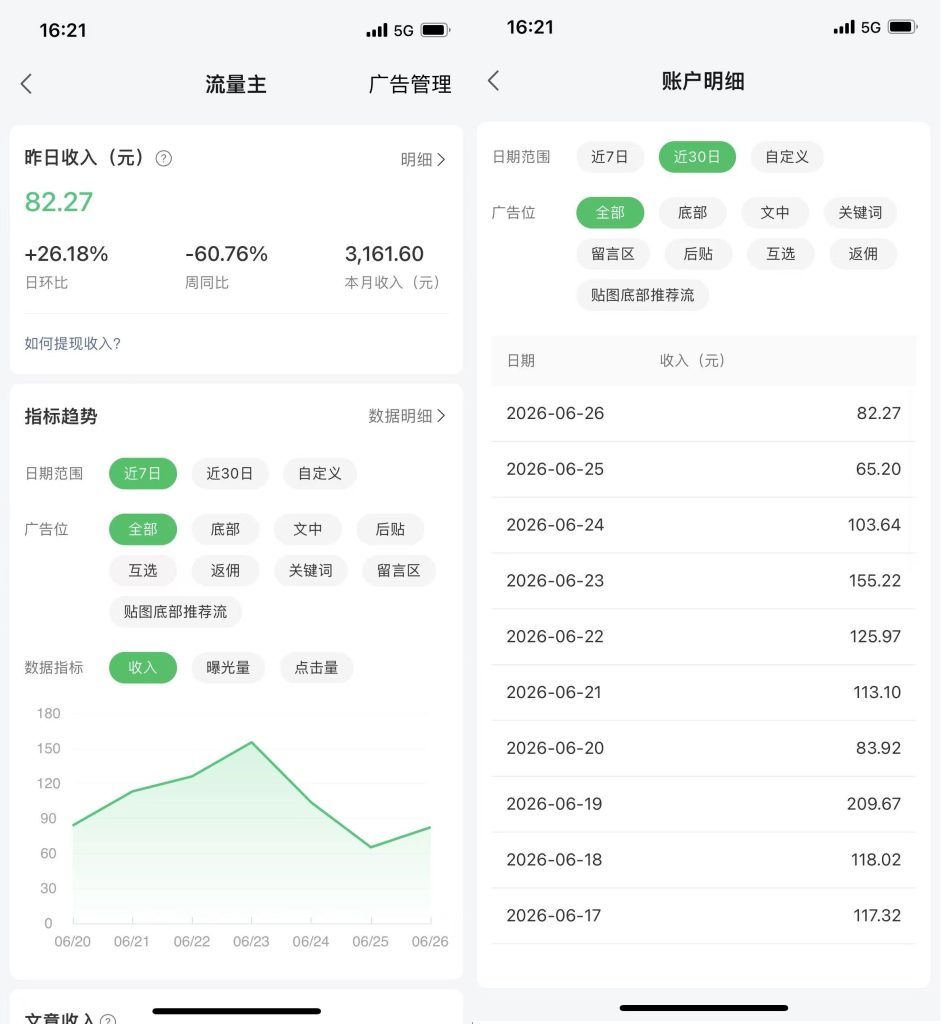
Task: Tap the 06/25 low point on the chart
Action: pos(371,847)
